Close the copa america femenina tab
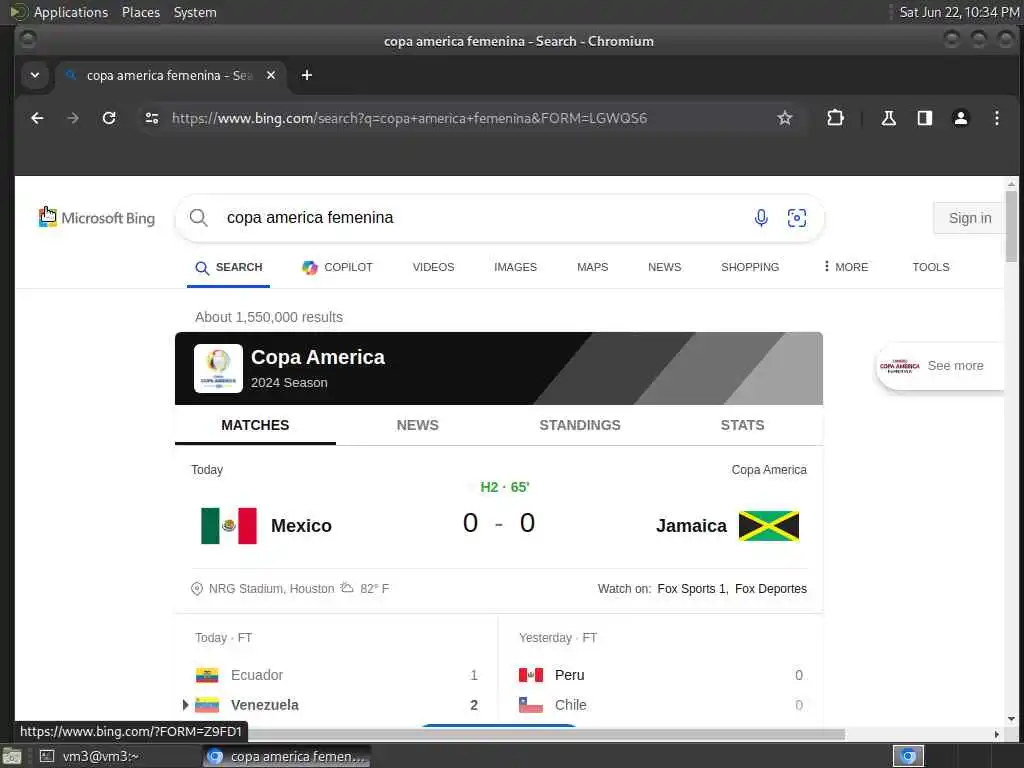 [x=271, y=75]
